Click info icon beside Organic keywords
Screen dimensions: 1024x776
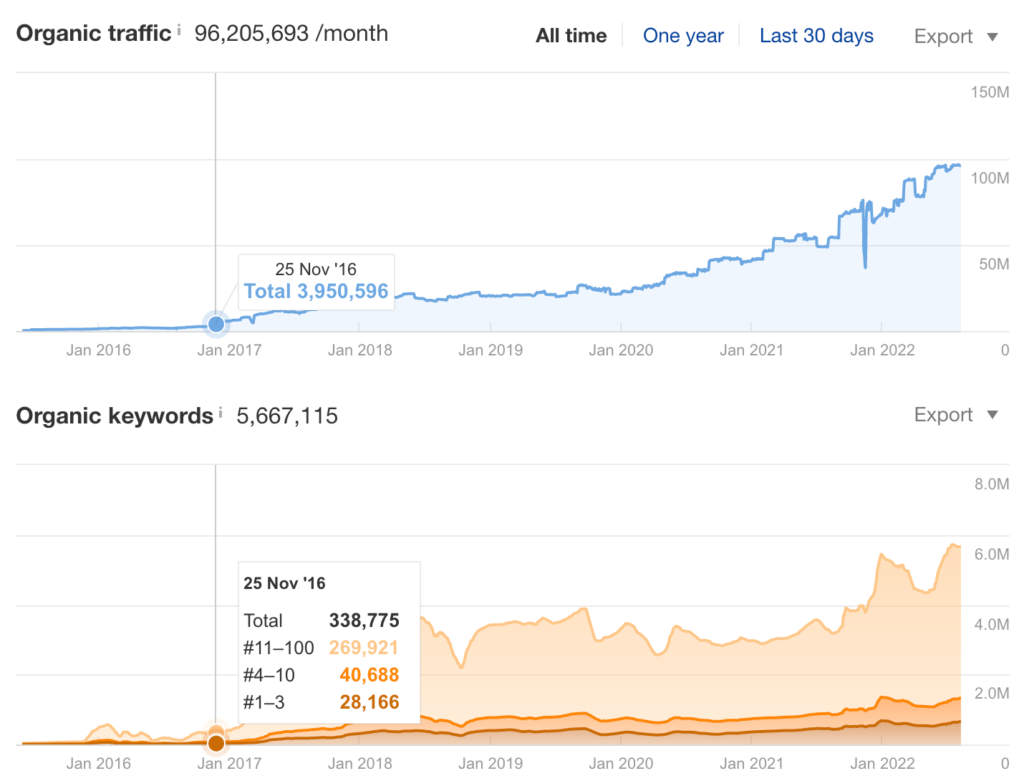[221, 412]
